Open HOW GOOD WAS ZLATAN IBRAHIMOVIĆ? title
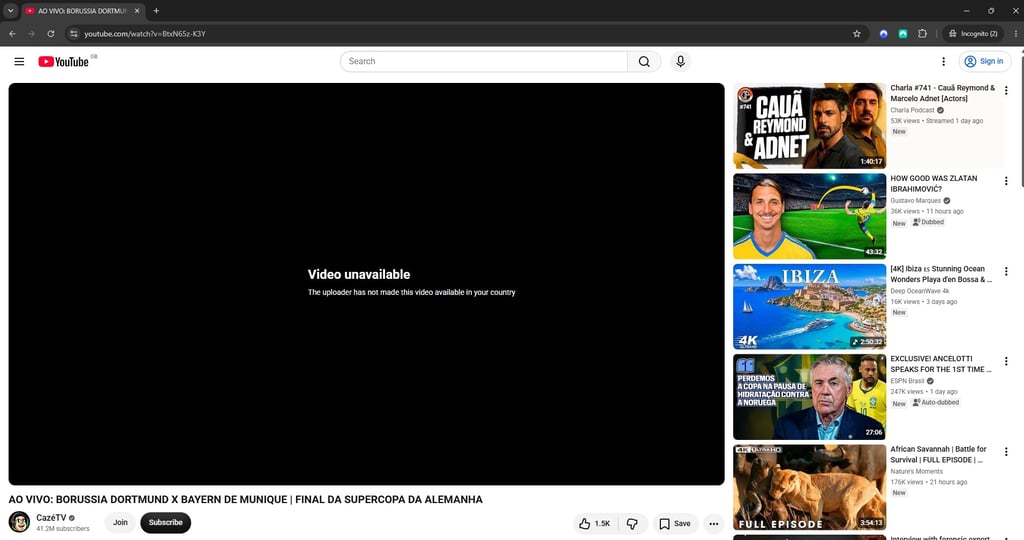1024x540 pixels. click(x=934, y=183)
